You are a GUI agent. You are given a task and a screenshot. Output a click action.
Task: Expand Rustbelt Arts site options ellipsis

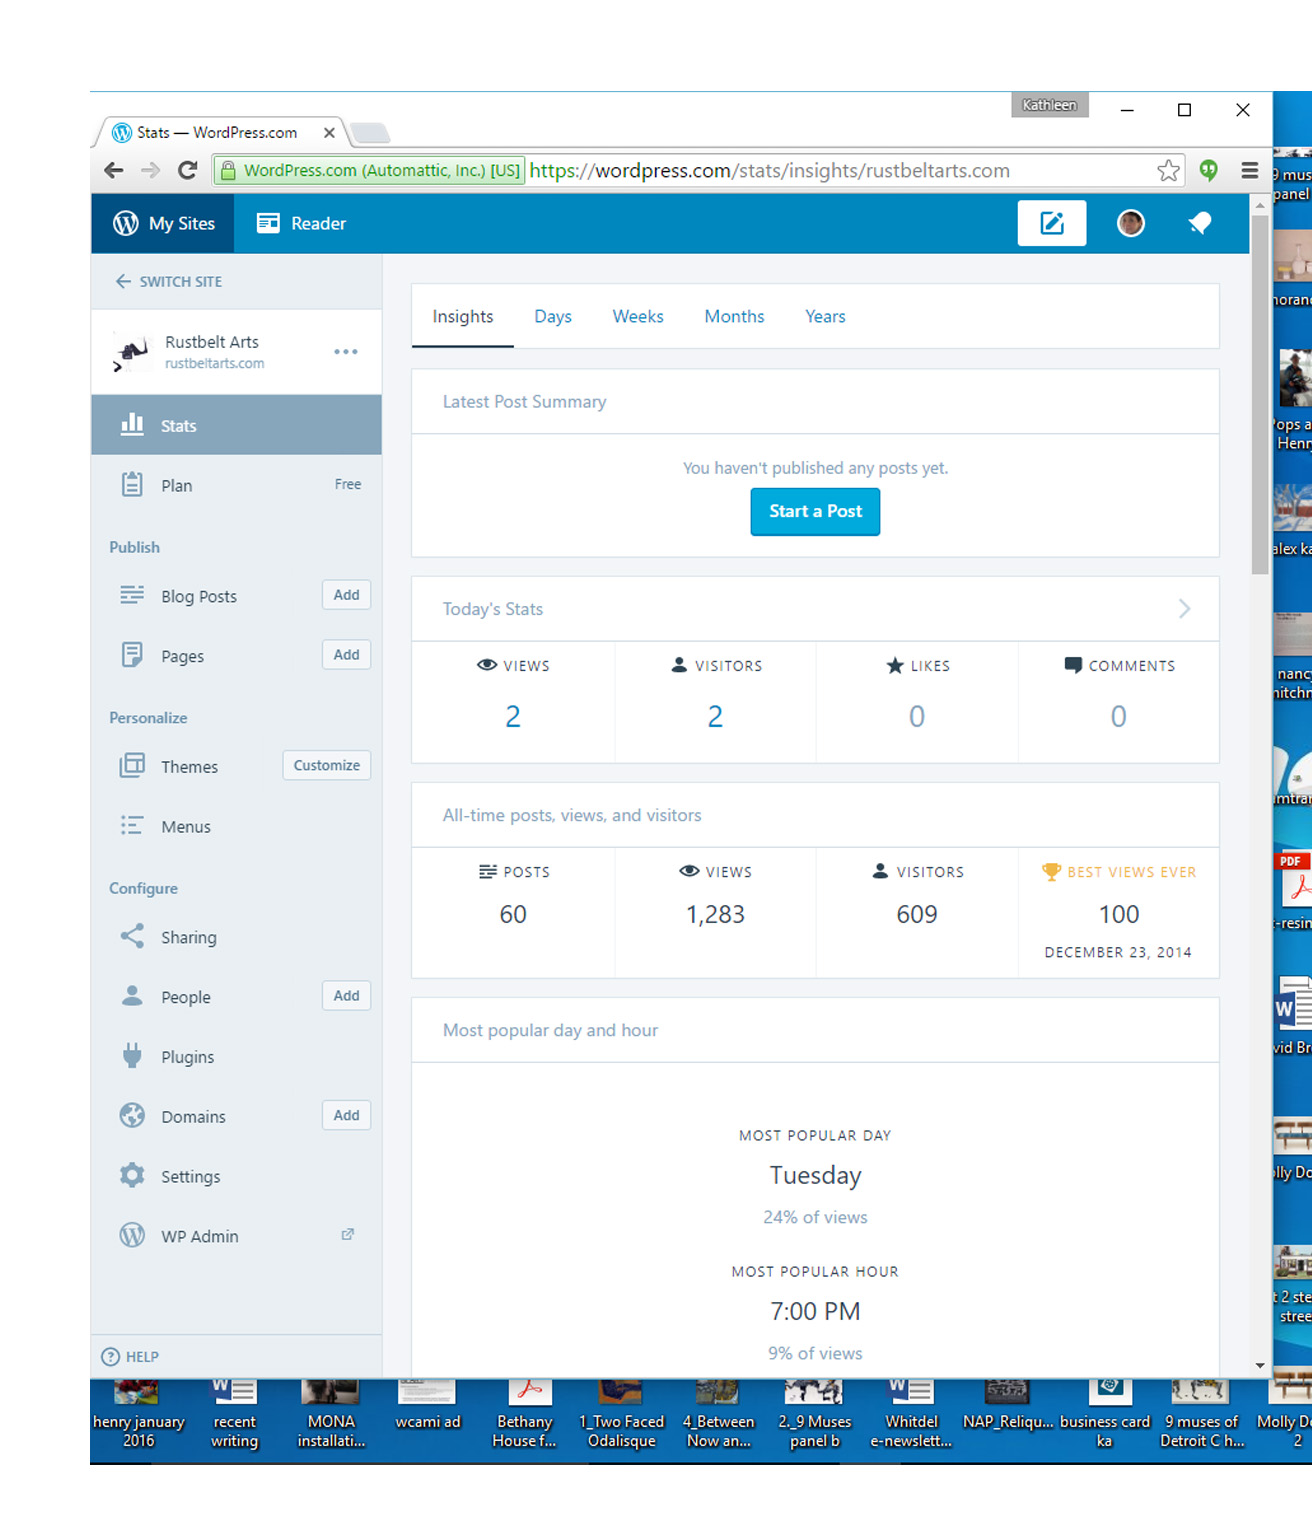click(346, 352)
